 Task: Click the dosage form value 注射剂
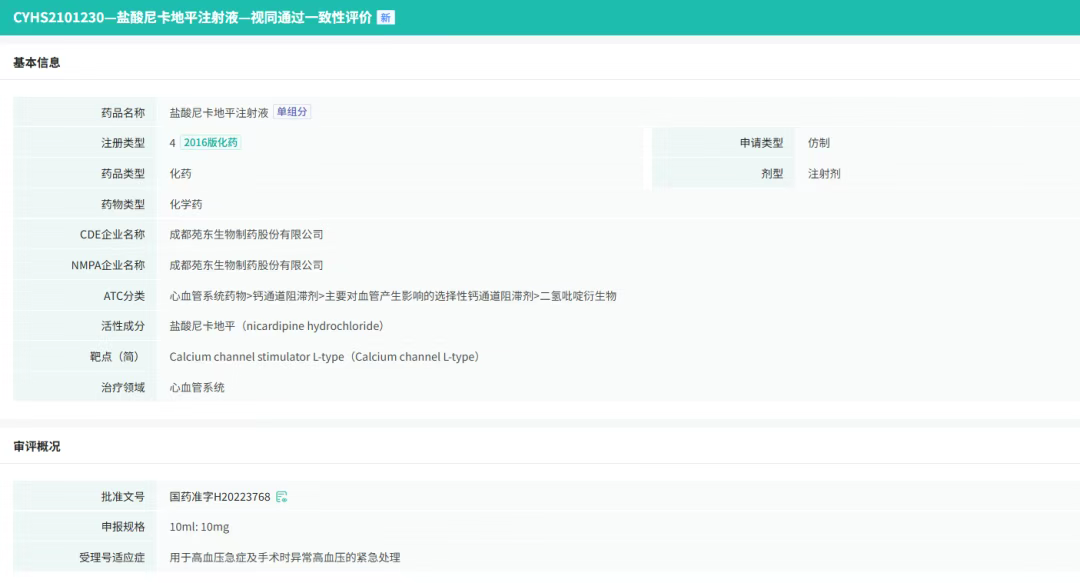(824, 174)
